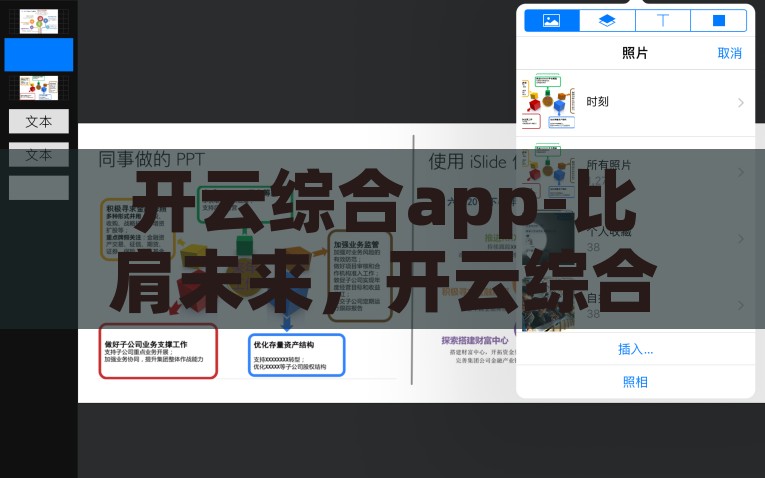Click the first 文本 sidebar button
Image resolution: width=765 pixels, height=478 pixels.
pos(39,121)
